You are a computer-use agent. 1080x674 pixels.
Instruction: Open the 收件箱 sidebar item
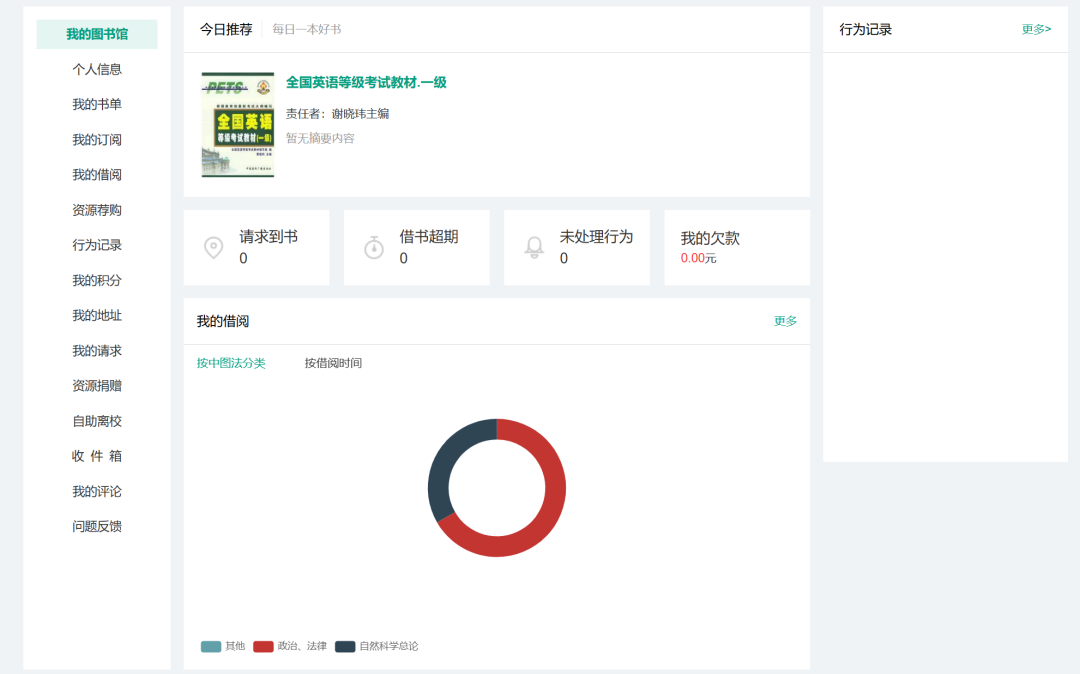click(x=97, y=456)
